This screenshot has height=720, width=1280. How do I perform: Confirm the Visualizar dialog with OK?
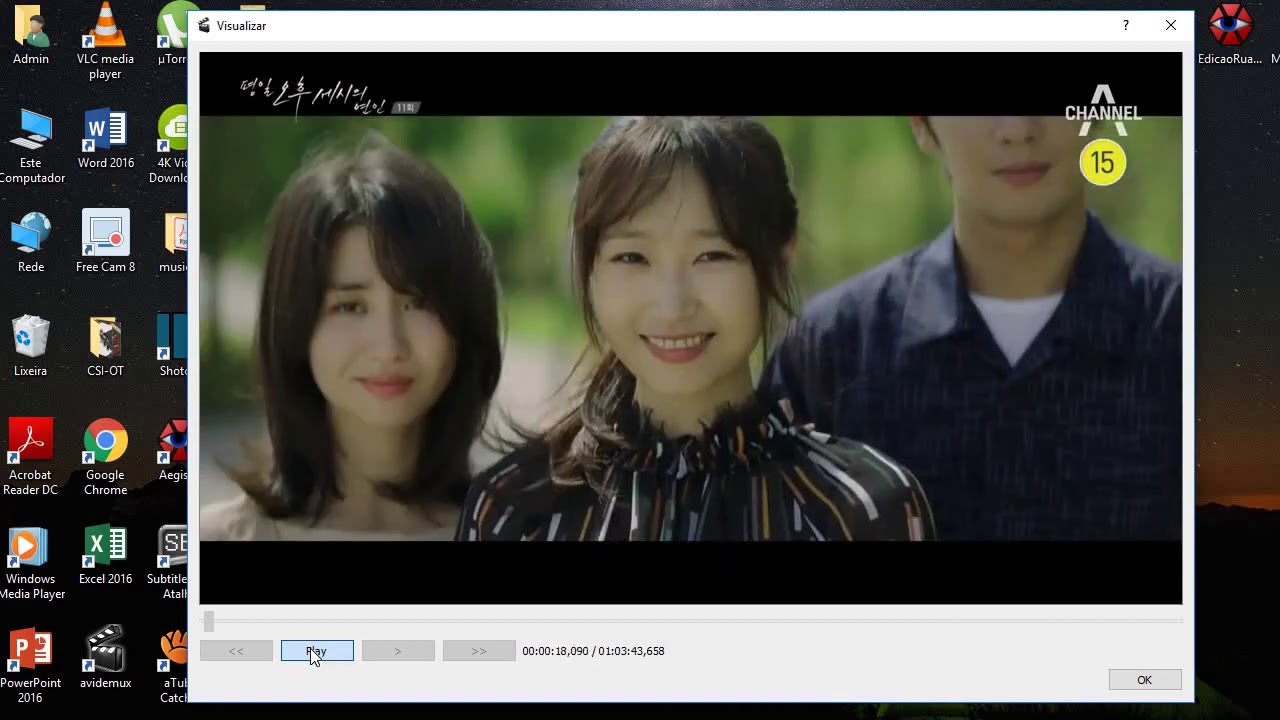click(1145, 680)
